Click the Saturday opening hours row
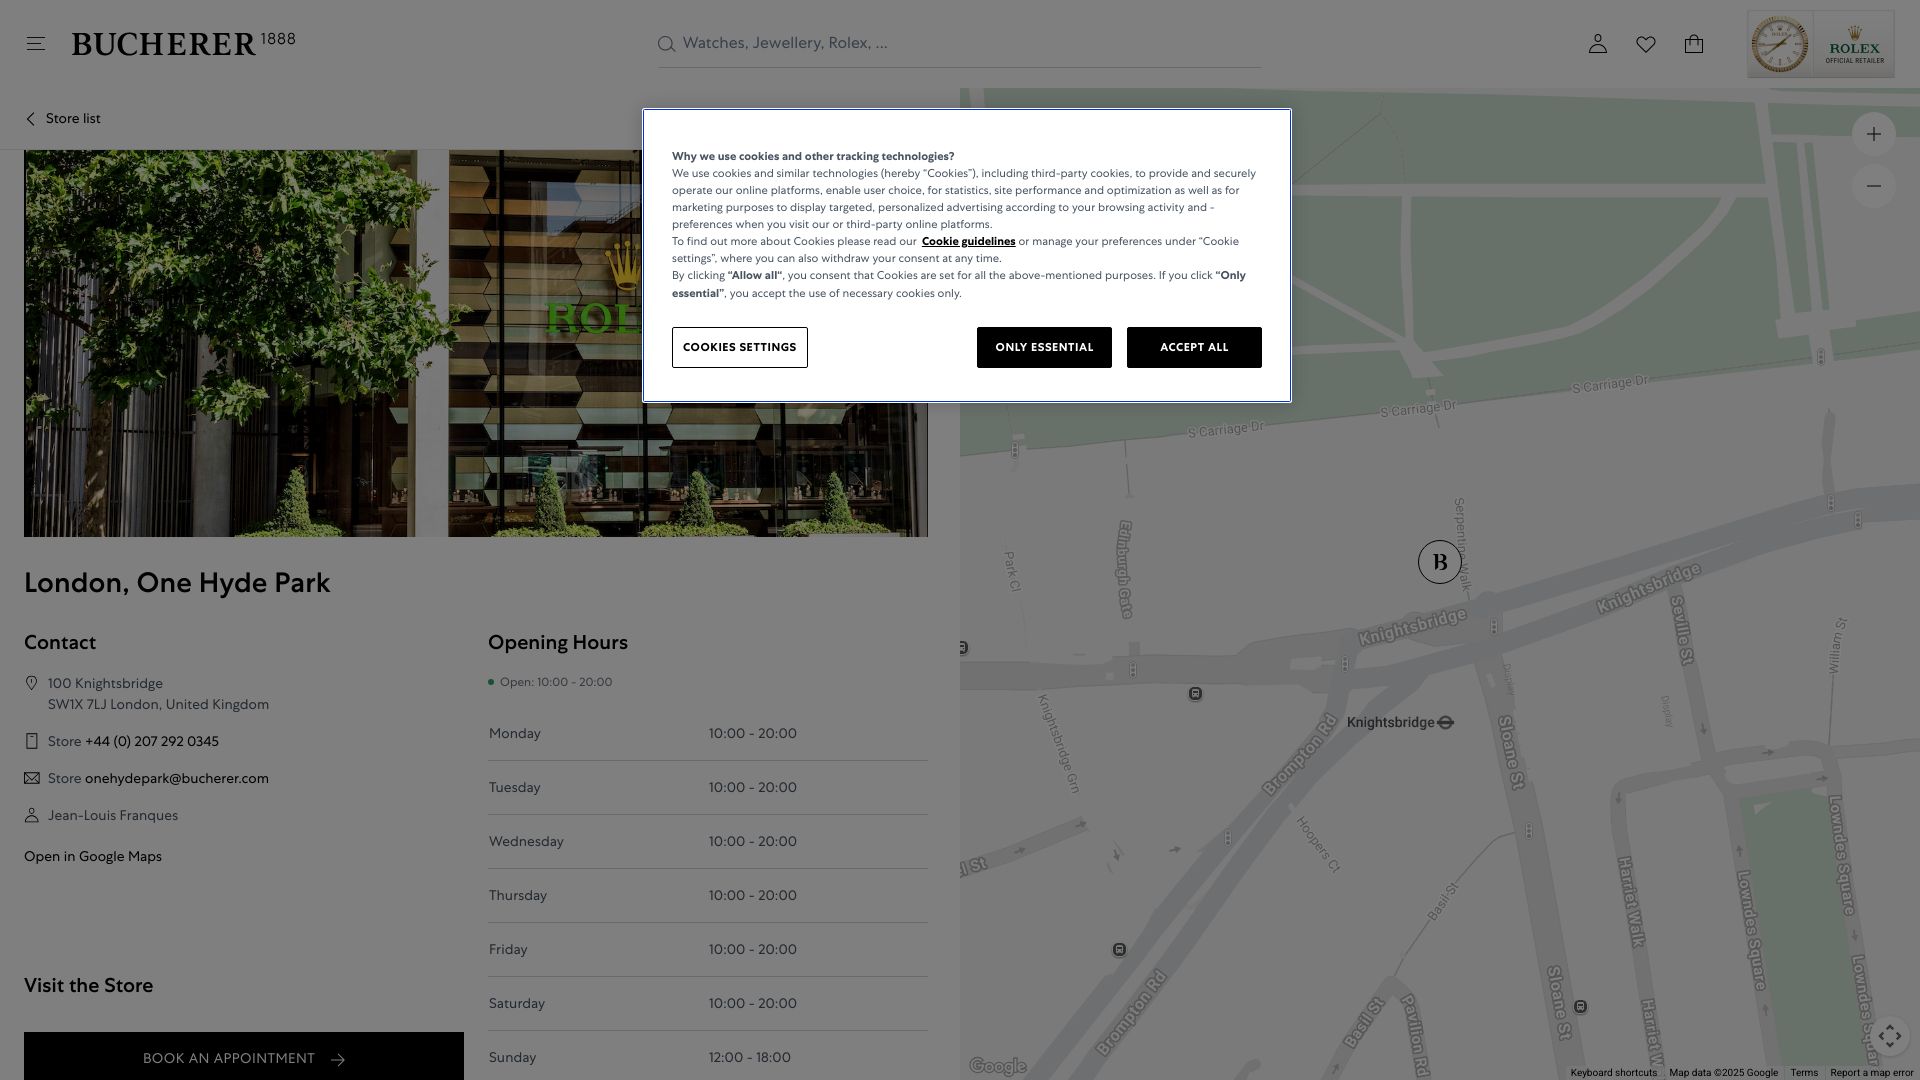 (x=708, y=1004)
